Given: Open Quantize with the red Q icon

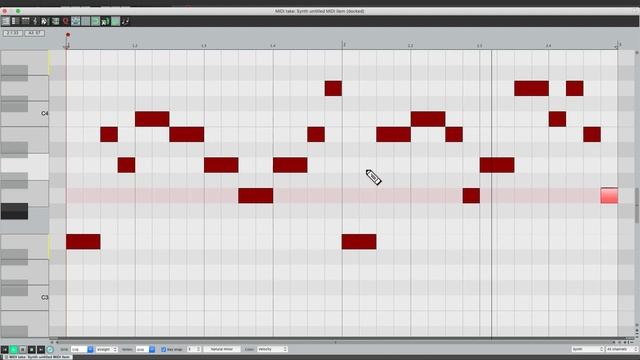Looking at the screenshot, I should (65, 21).
